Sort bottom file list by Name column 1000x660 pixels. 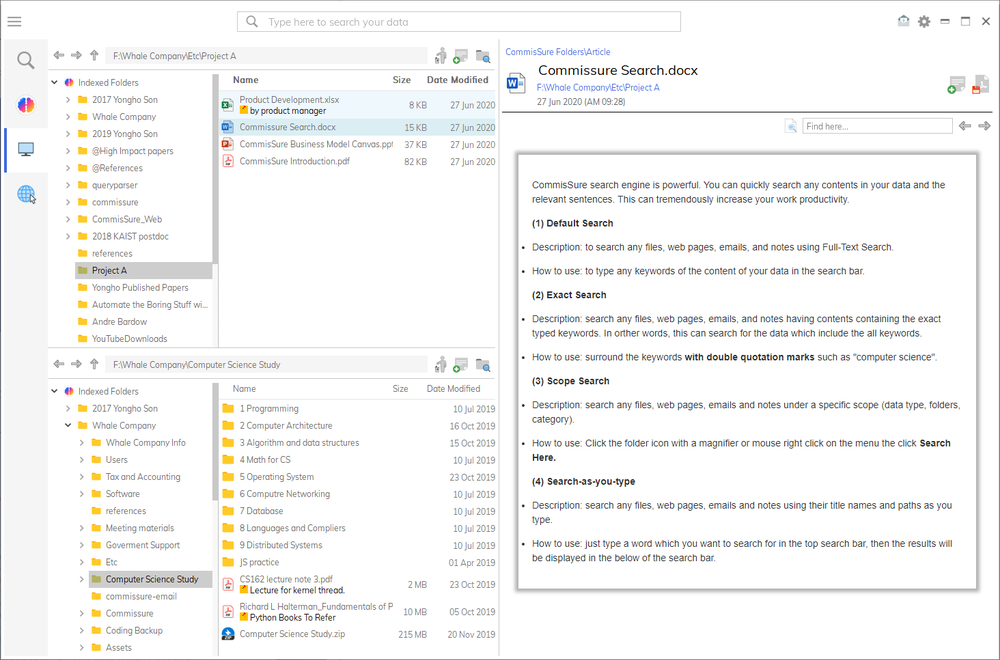244,388
